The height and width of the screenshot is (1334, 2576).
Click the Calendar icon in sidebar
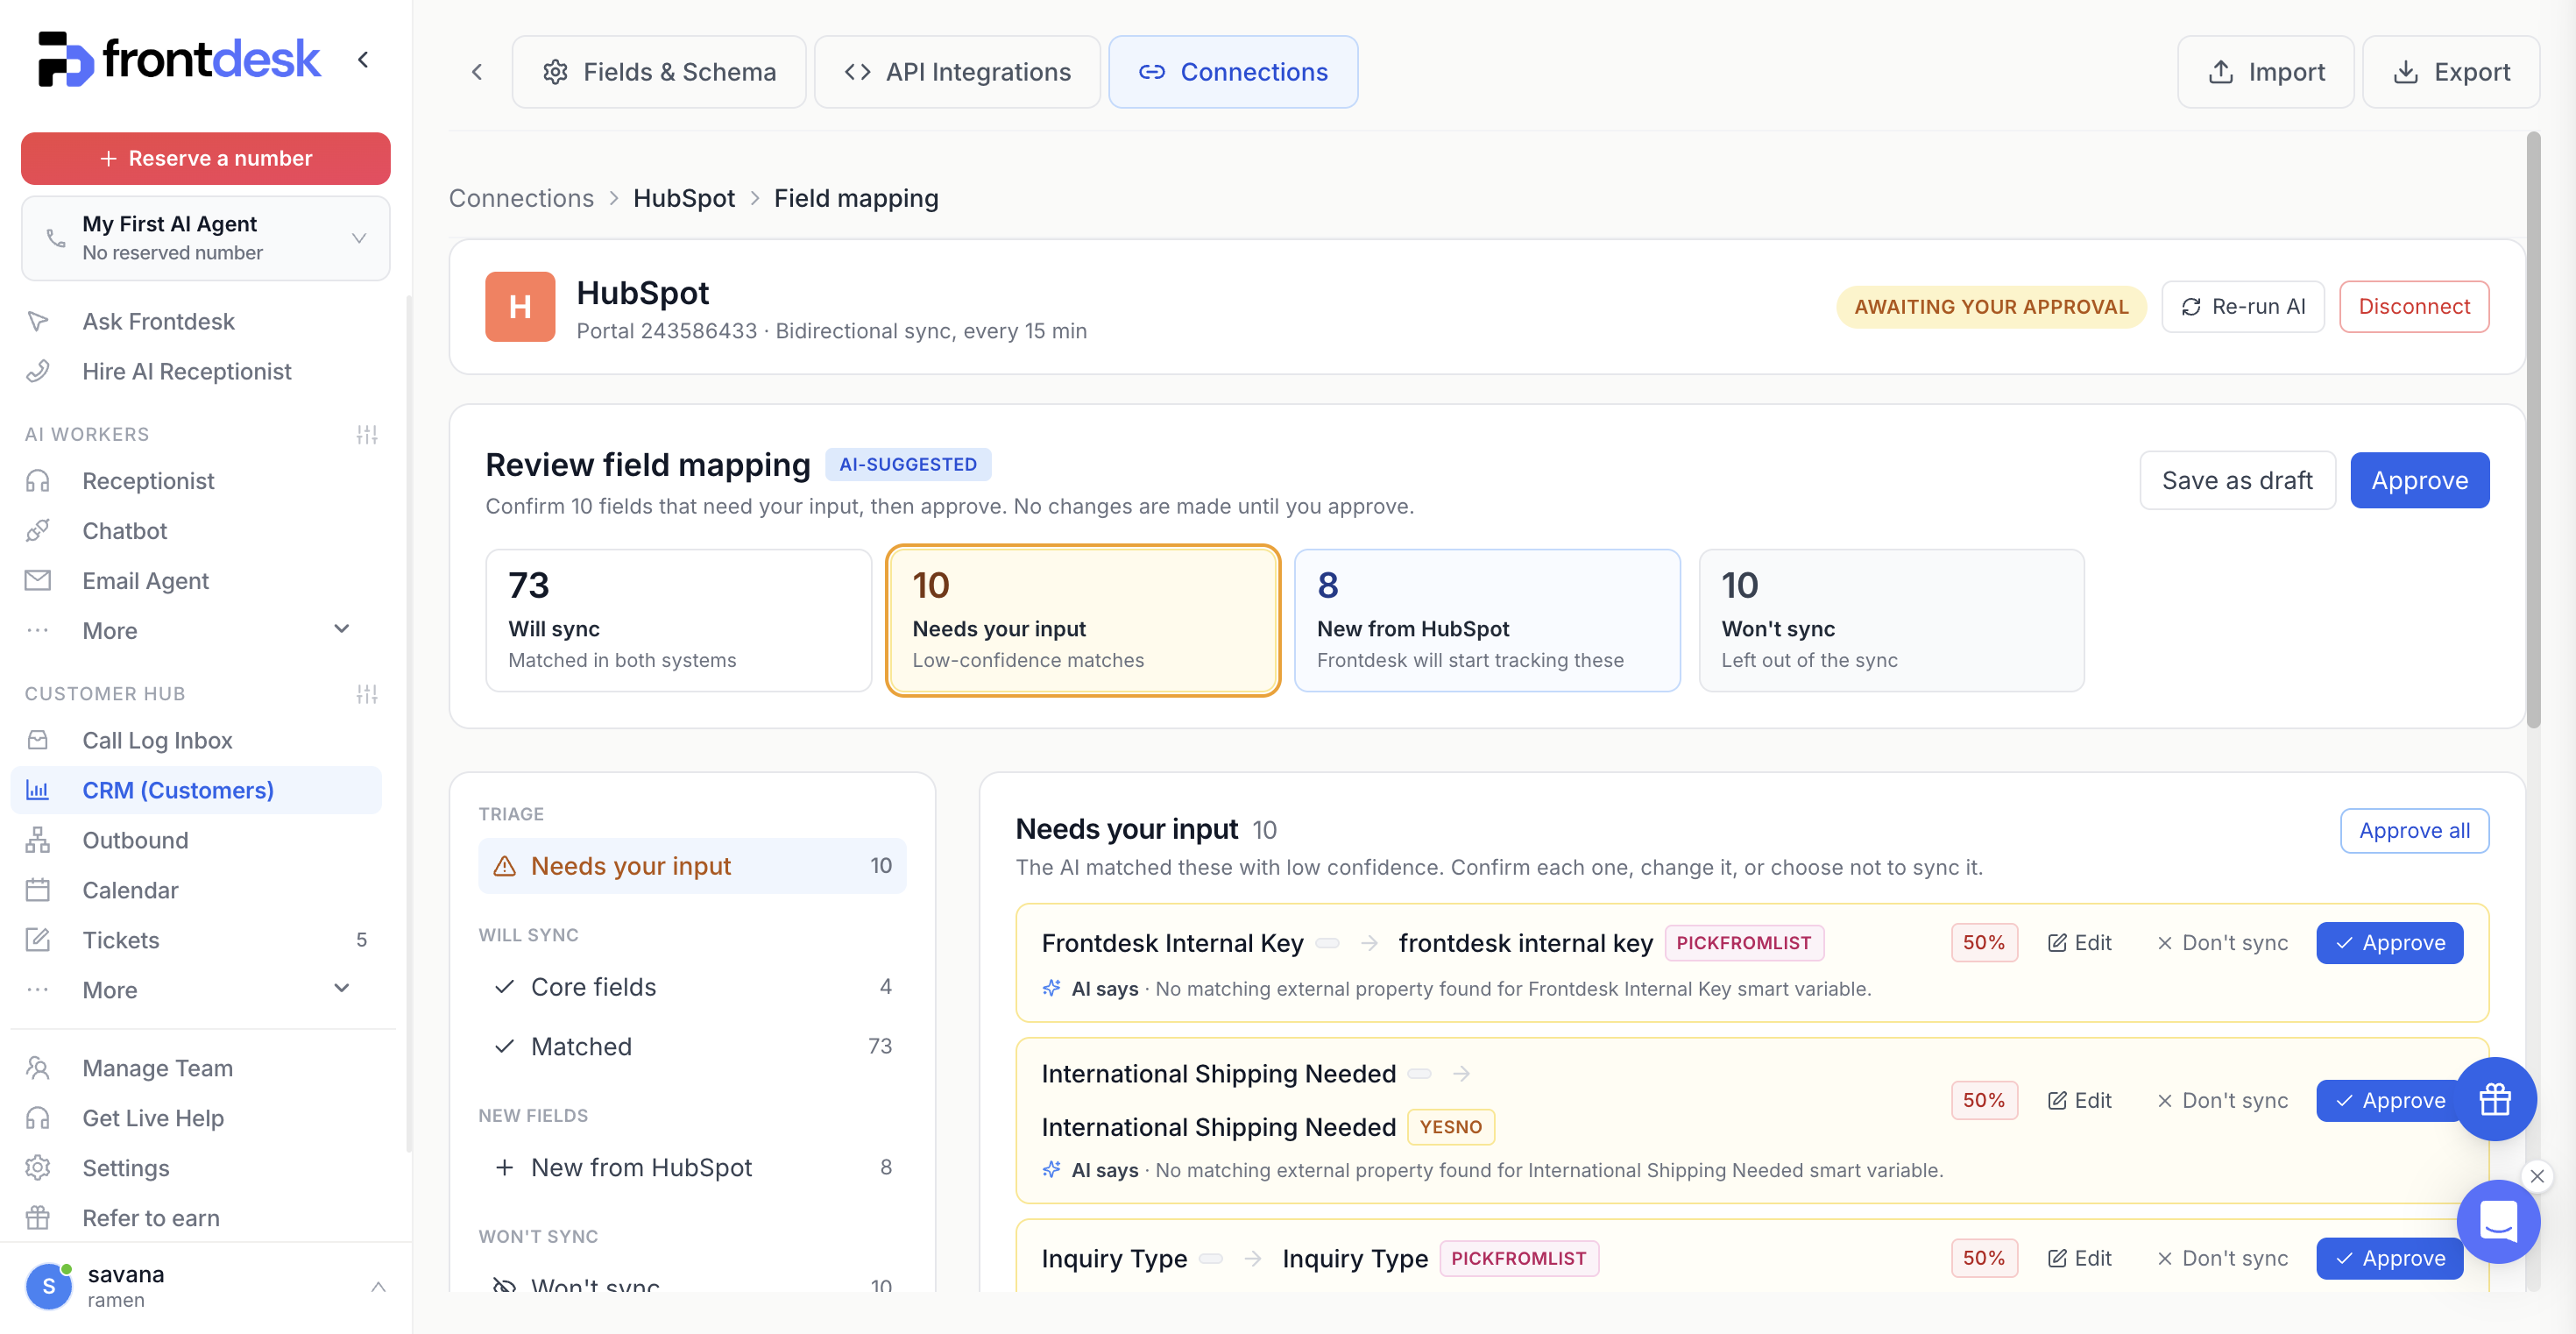click(x=38, y=890)
